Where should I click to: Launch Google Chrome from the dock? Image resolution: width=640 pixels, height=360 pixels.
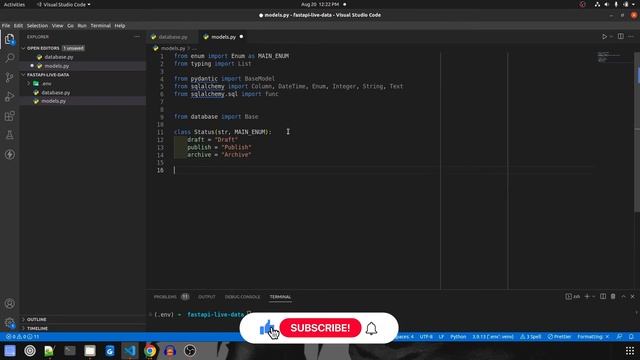(150, 351)
